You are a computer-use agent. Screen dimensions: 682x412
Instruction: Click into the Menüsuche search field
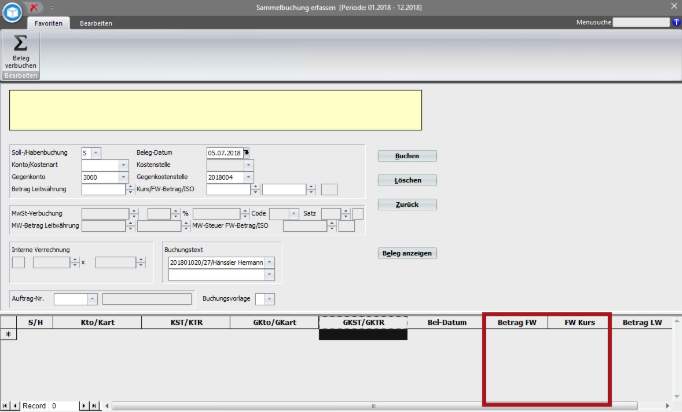tap(640, 22)
